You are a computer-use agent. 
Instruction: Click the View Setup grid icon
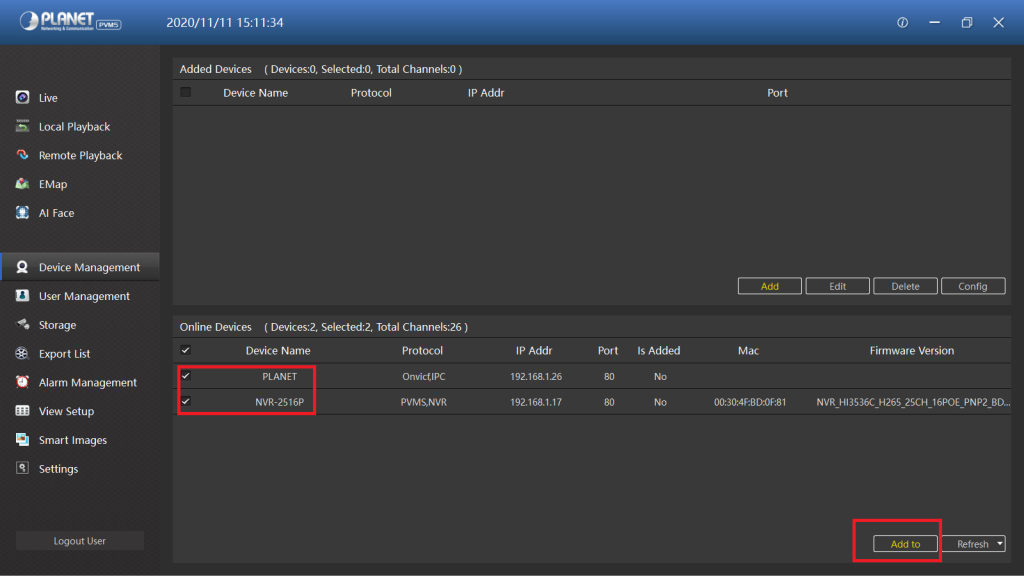(x=22, y=411)
